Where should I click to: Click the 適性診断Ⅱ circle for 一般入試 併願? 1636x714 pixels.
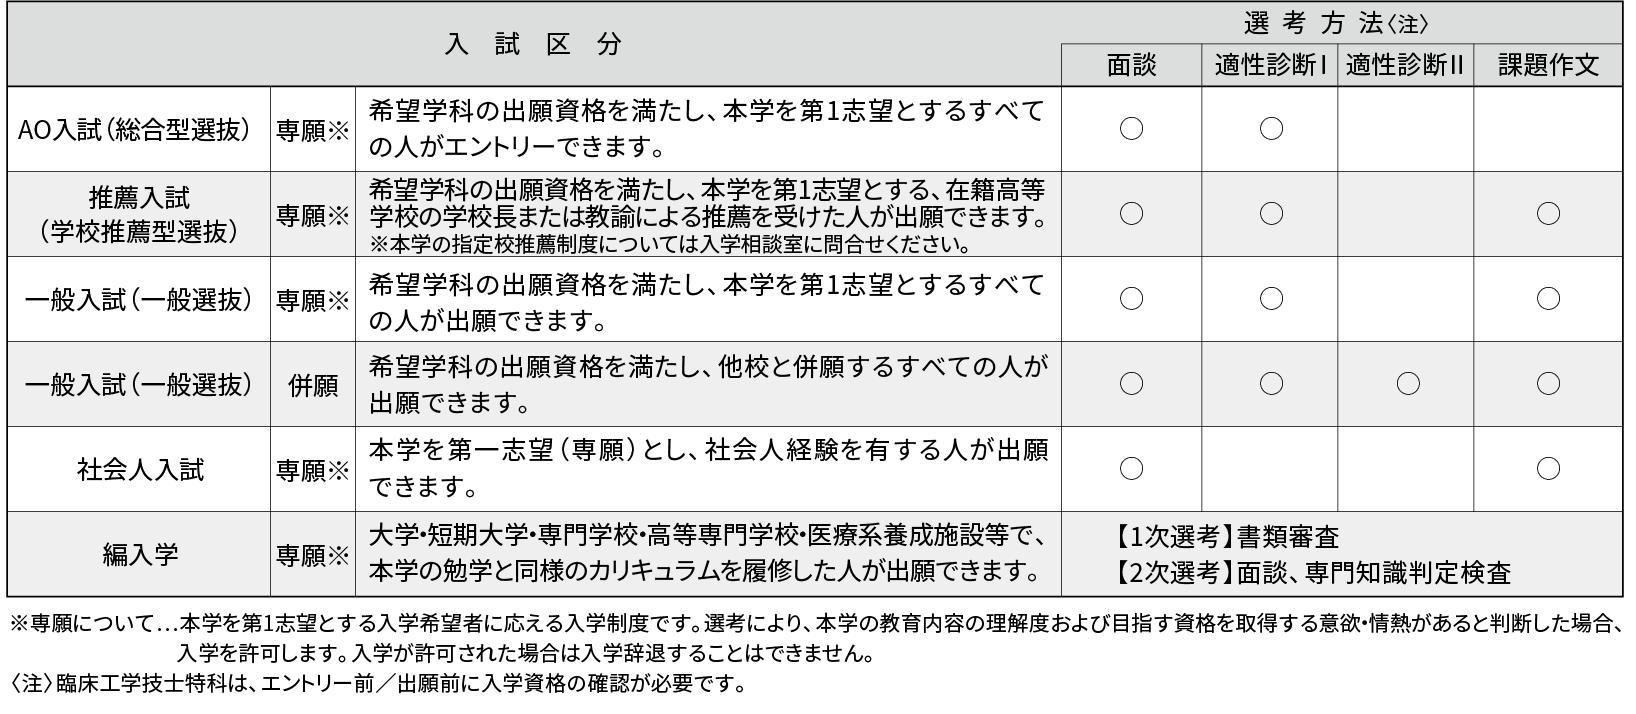(x=1407, y=383)
